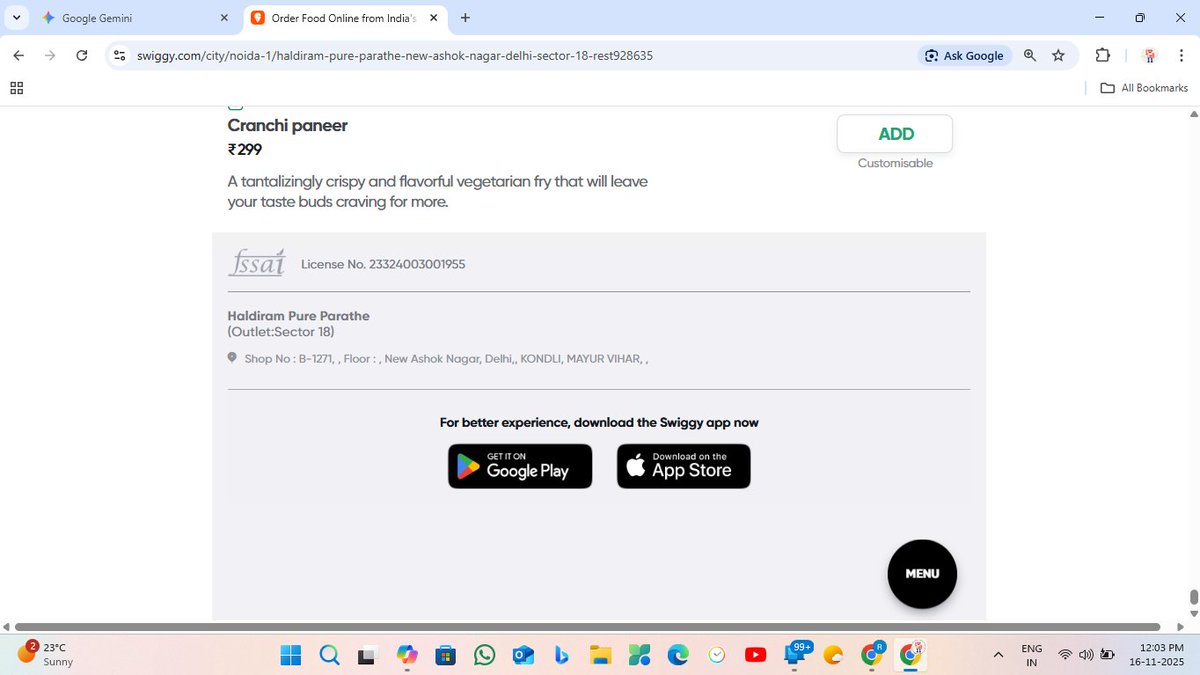Open the battery tray icon
The width and height of the screenshot is (1200, 675).
point(1108,655)
